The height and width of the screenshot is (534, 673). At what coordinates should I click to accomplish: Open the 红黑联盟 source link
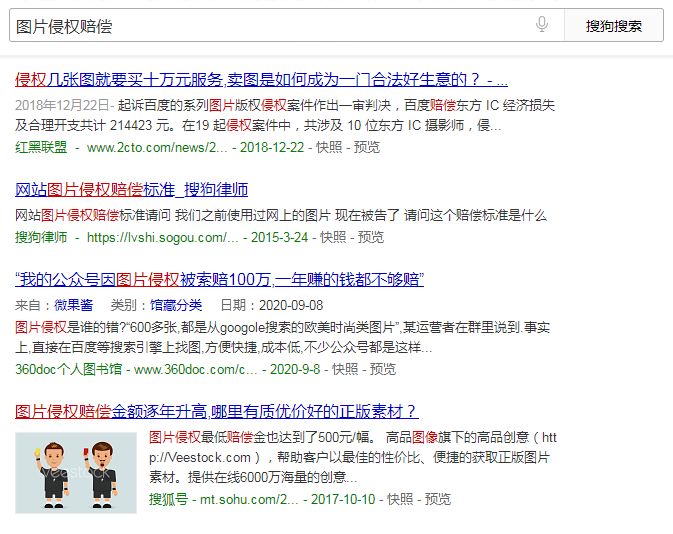[41, 147]
